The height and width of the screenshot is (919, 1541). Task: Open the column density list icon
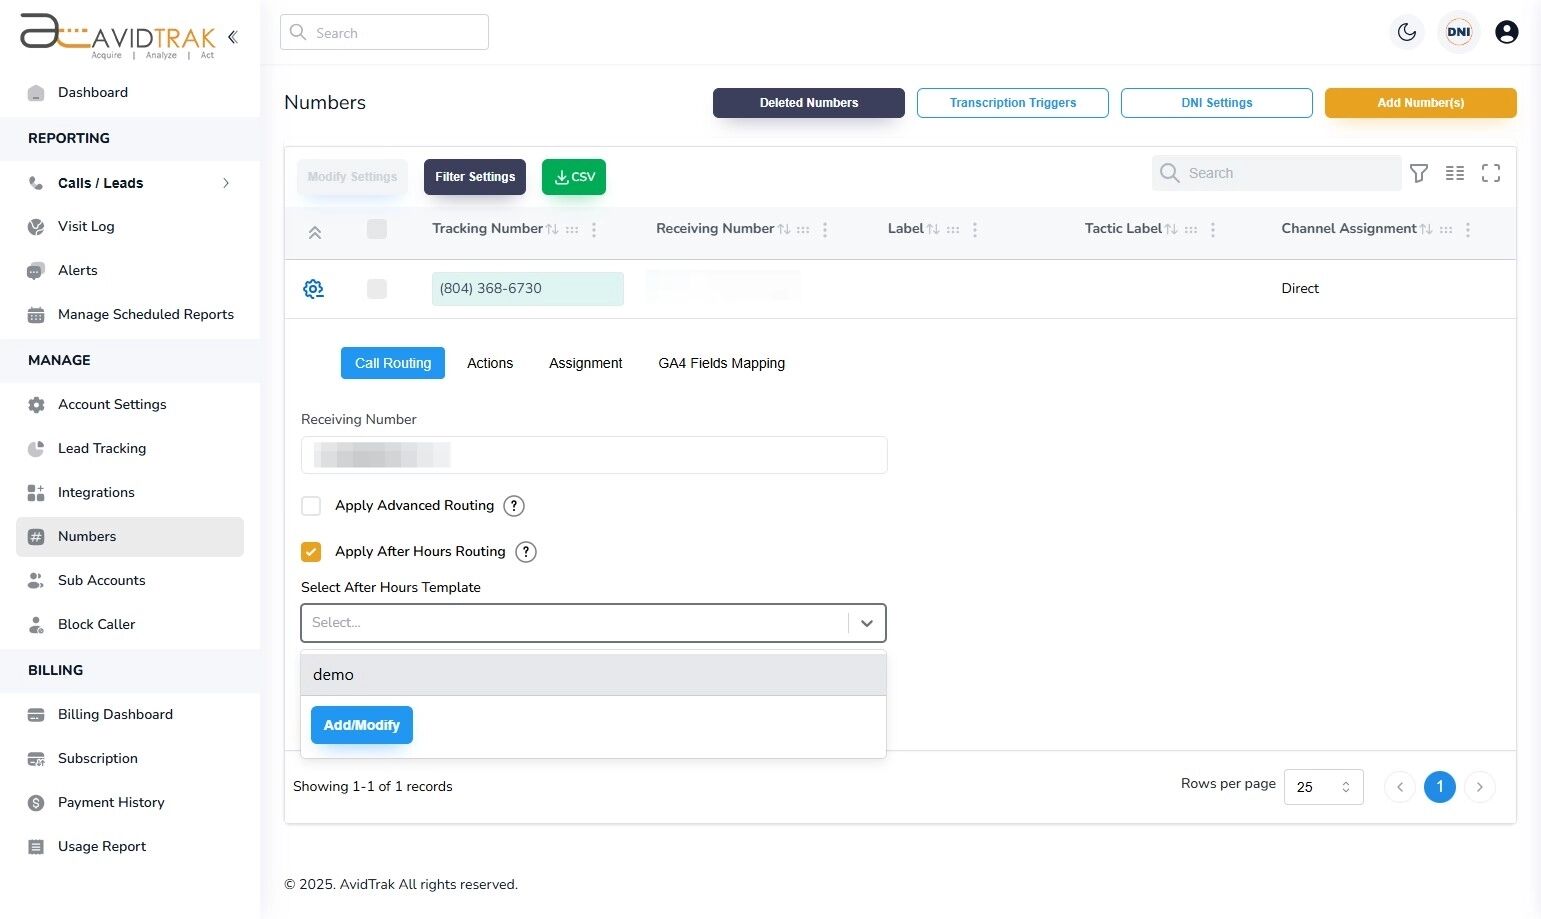click(x=1455, y=173)
